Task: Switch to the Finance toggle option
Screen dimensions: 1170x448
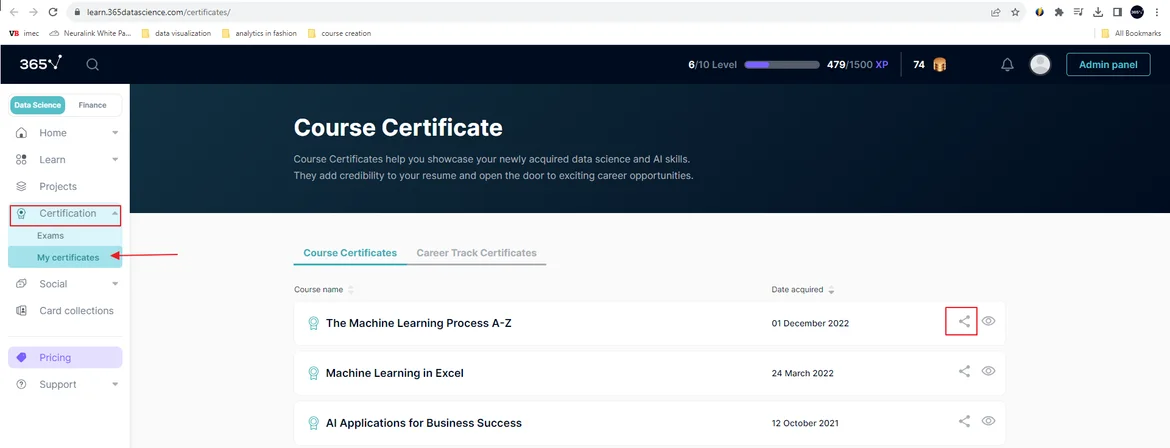Action: 92,105
